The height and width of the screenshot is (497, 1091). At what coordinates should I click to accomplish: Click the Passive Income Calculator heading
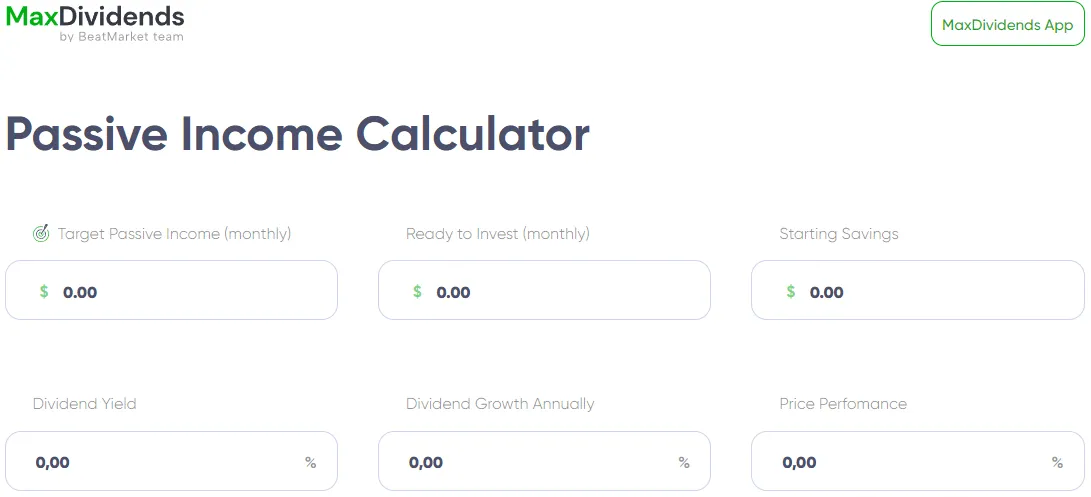[x=298, y=135]
